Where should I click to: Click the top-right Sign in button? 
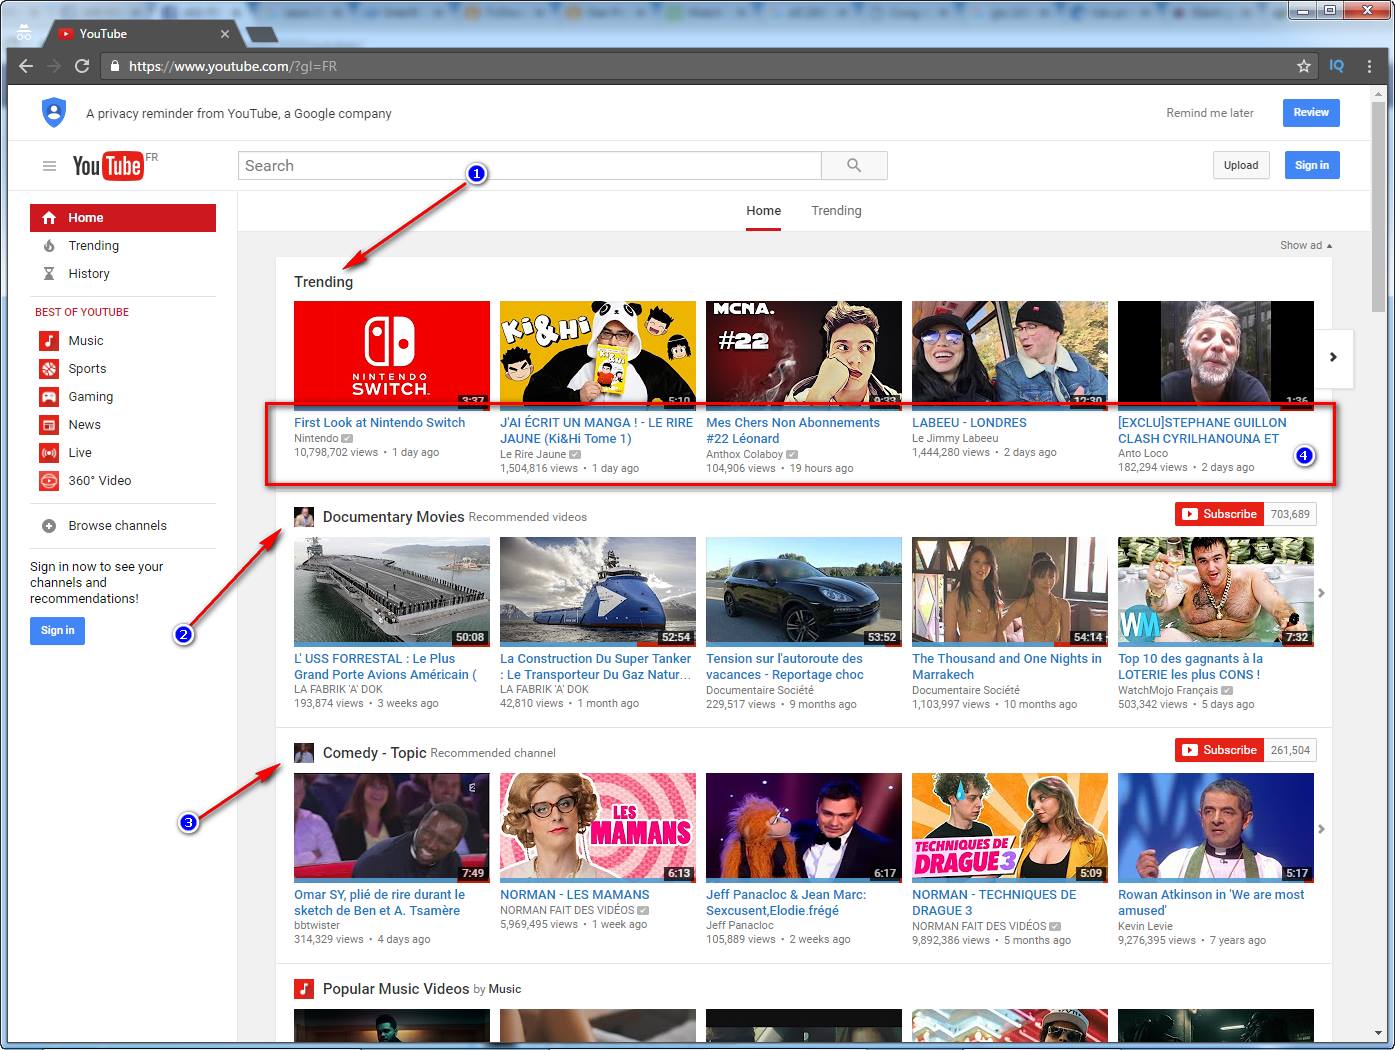tap(1312, 165)
